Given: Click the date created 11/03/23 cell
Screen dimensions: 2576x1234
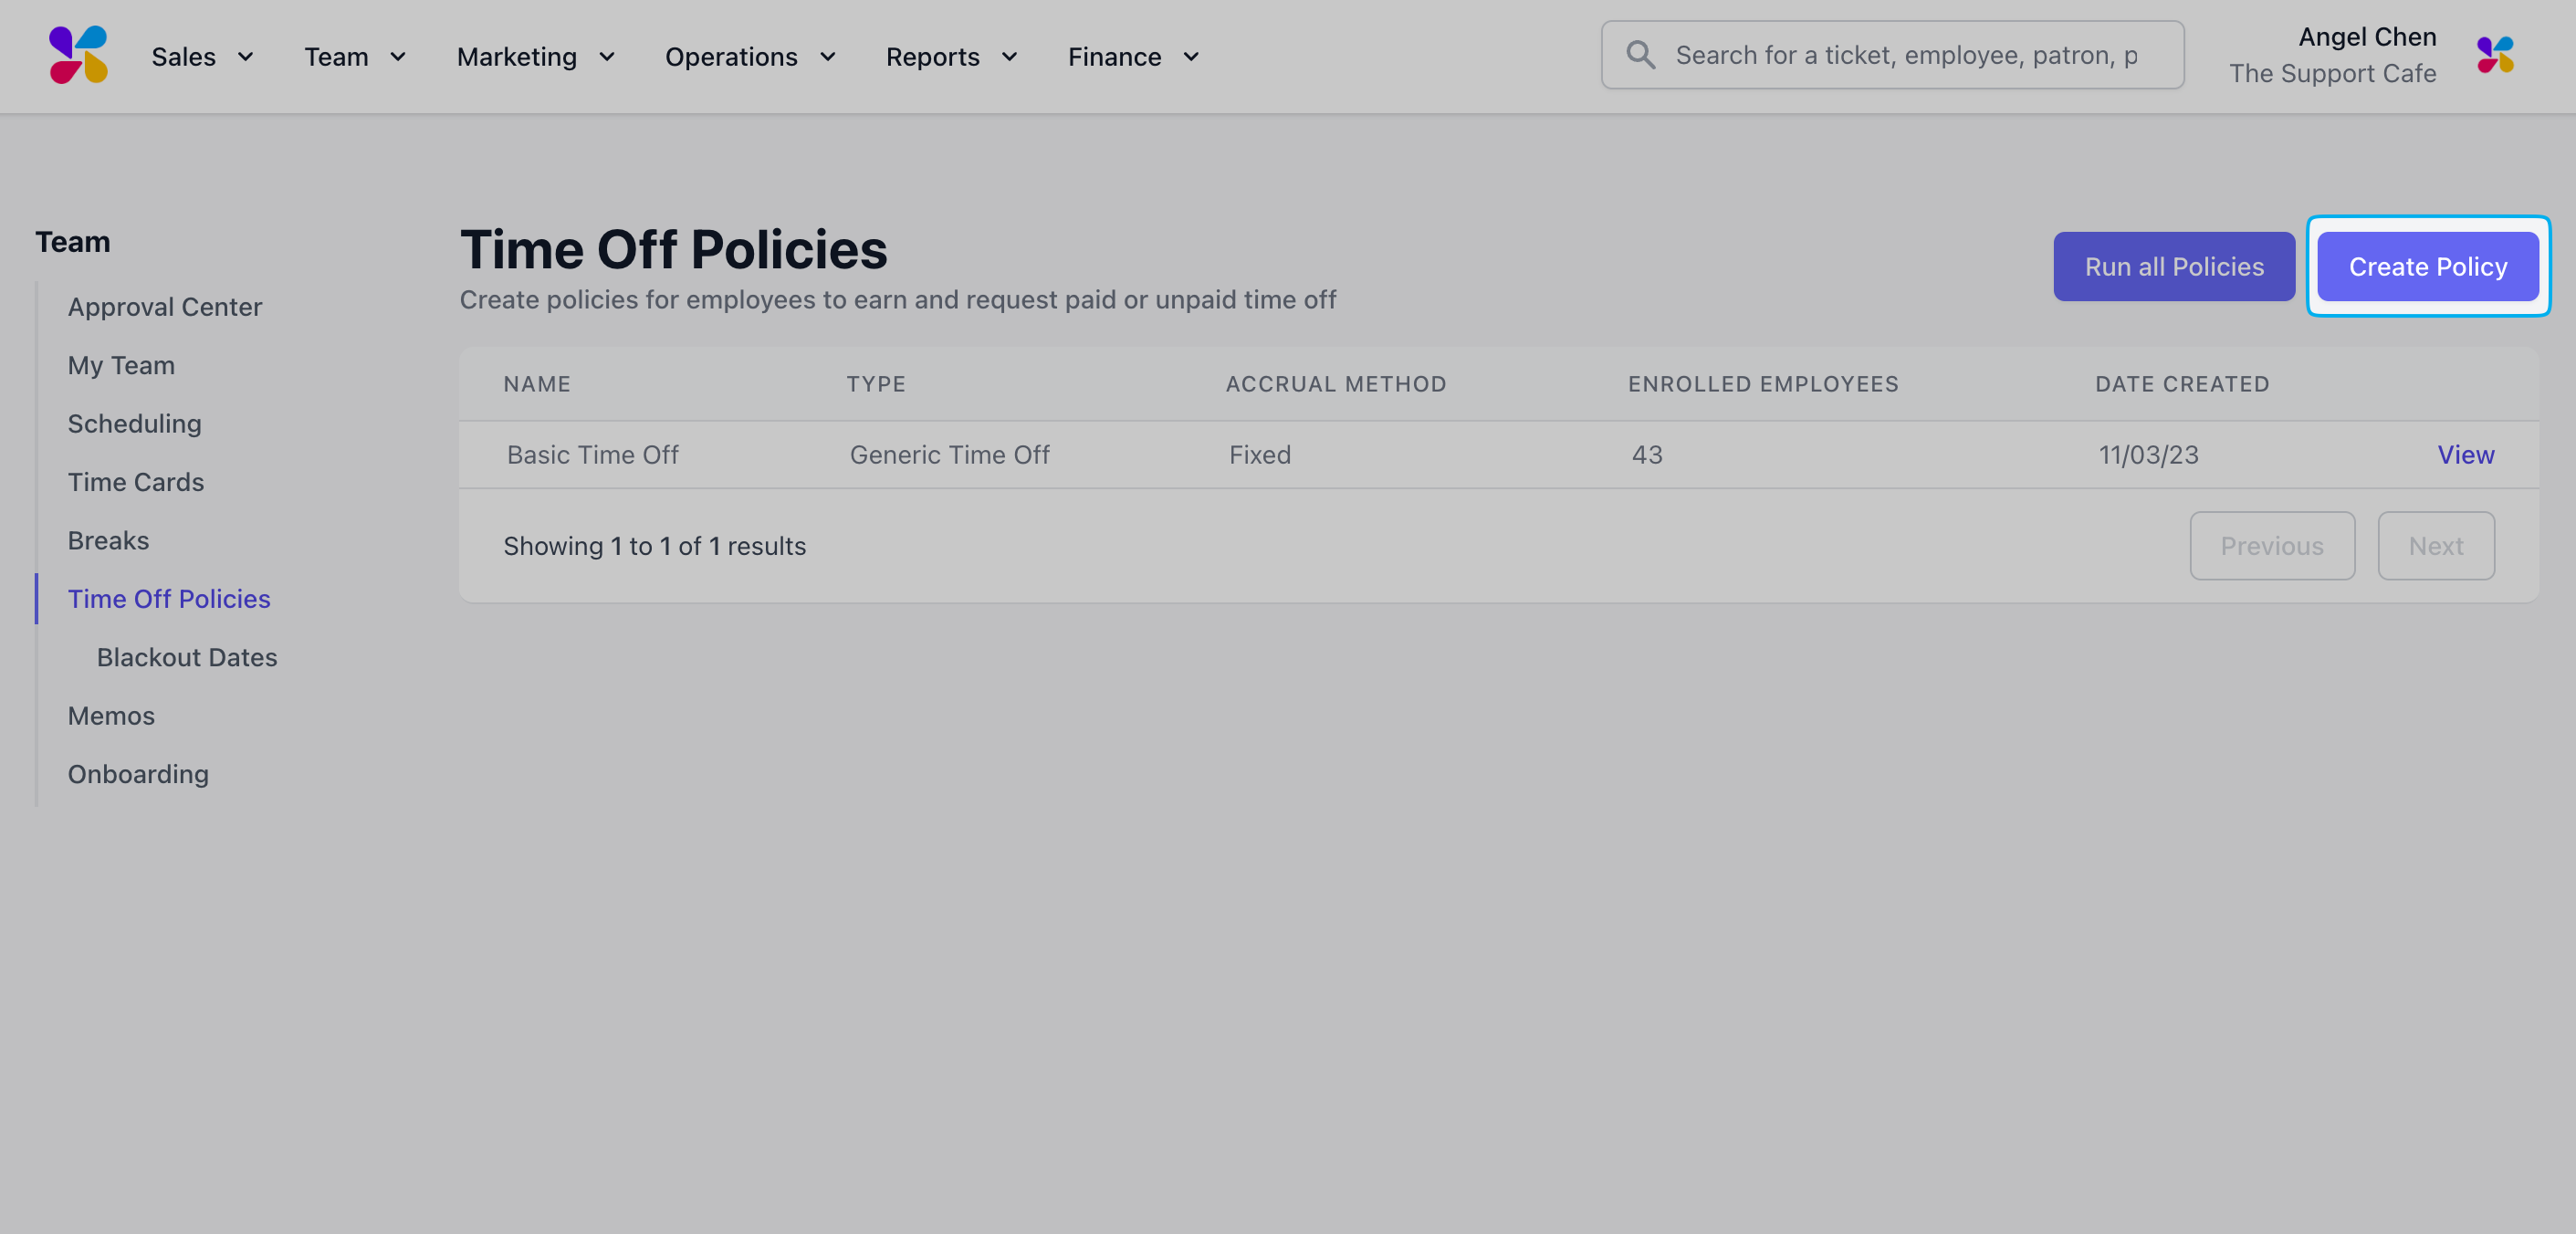Looking at the screenshot, I should pos(2148,455).
